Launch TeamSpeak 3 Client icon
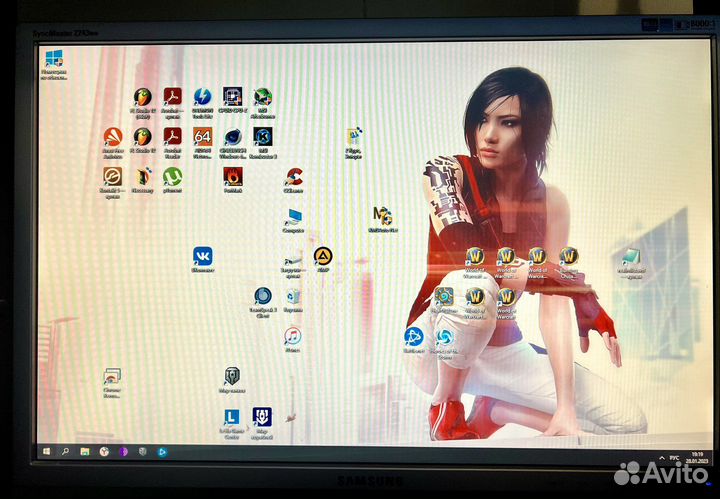 (263, 297)
